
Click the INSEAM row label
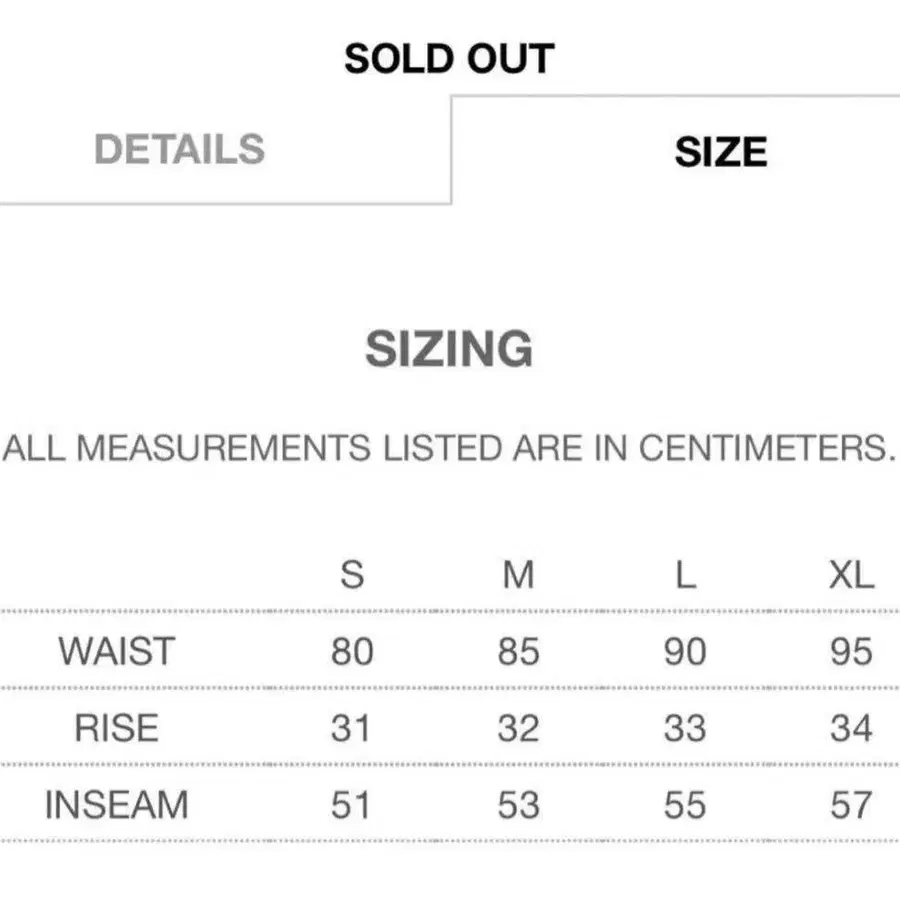point(117,805)
